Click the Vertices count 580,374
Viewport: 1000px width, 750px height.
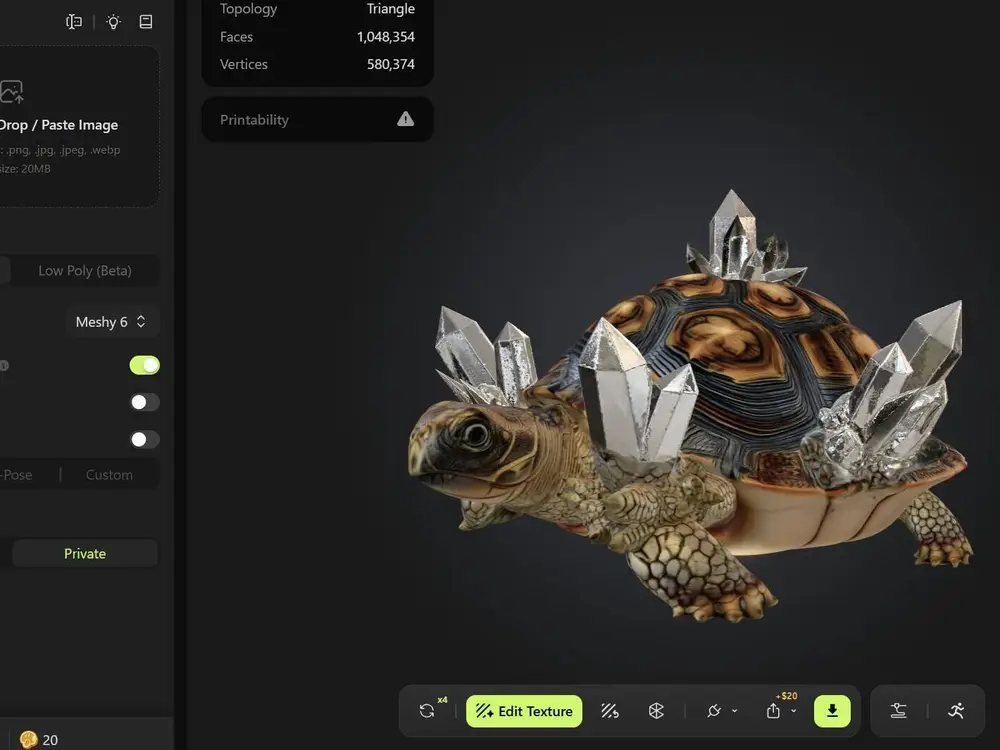390,64
